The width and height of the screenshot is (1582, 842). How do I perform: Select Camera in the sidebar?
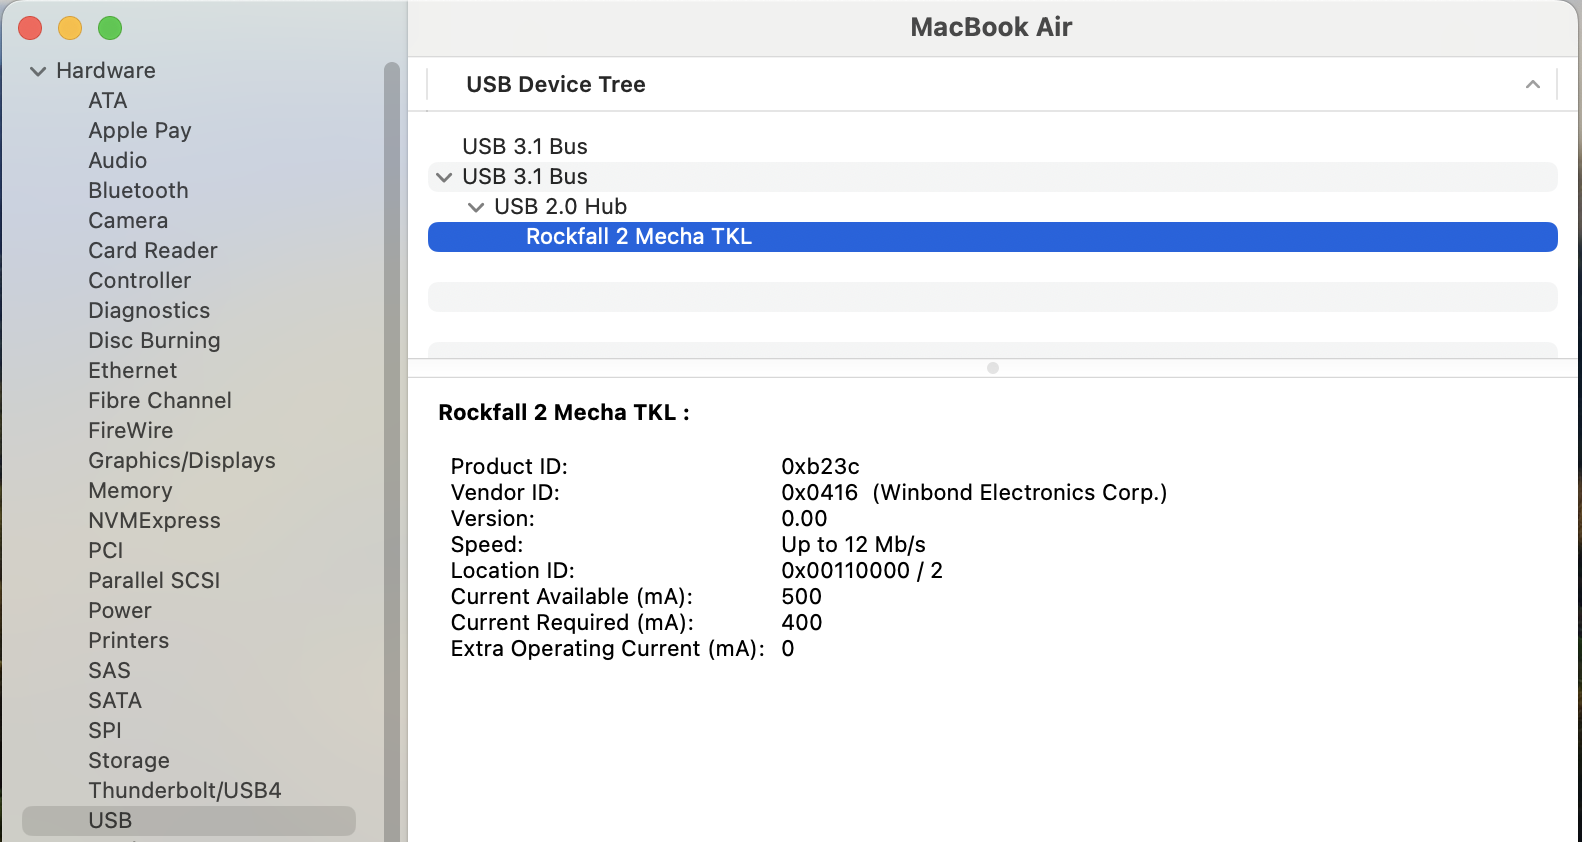tap(128, 221)
